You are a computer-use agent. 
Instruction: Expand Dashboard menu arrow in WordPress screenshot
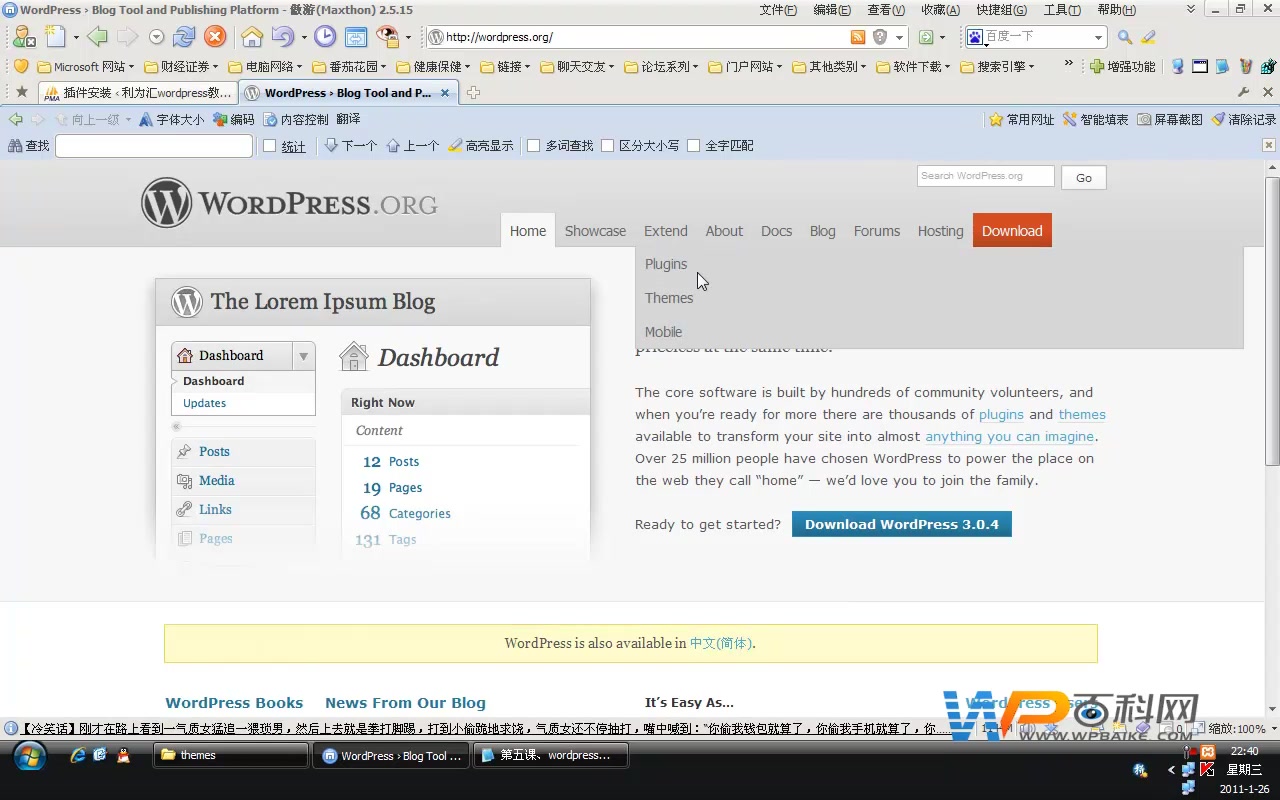(303, 356)
